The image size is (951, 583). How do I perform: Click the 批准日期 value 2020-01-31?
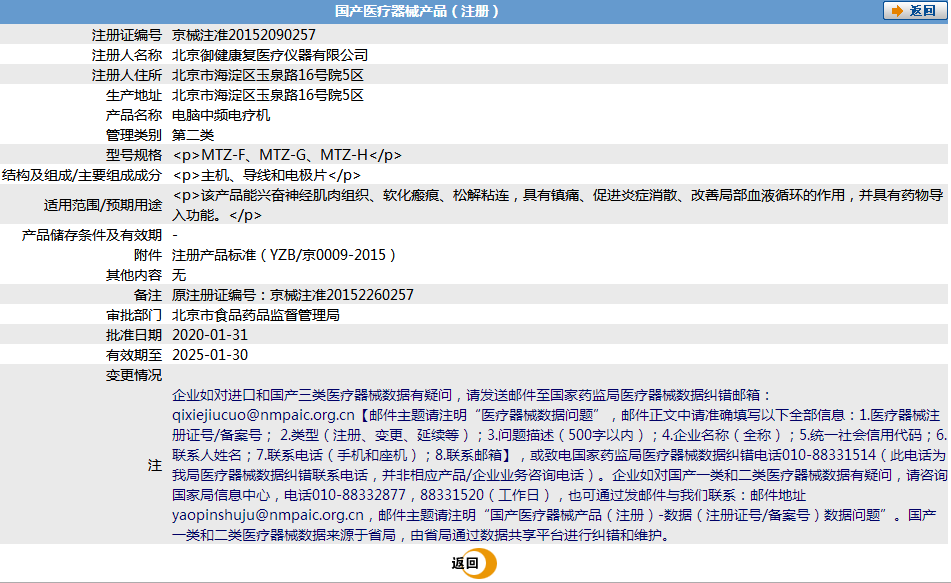coord(210,335)
